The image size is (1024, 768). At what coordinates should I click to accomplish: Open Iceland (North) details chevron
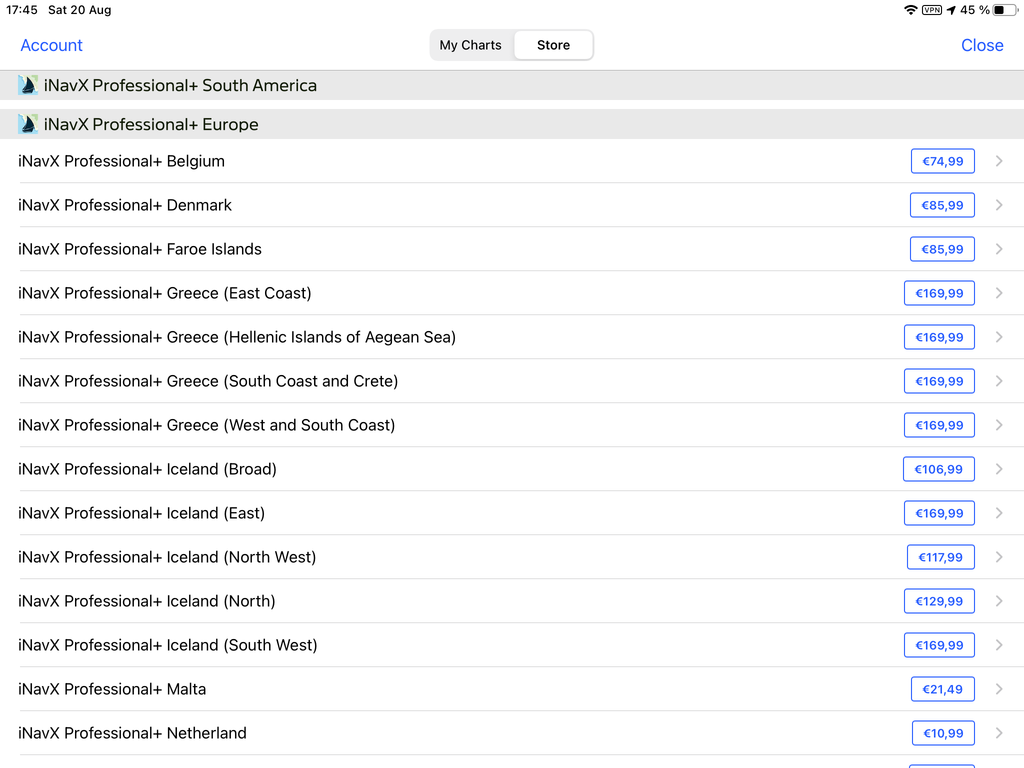[x=999, y=601]
